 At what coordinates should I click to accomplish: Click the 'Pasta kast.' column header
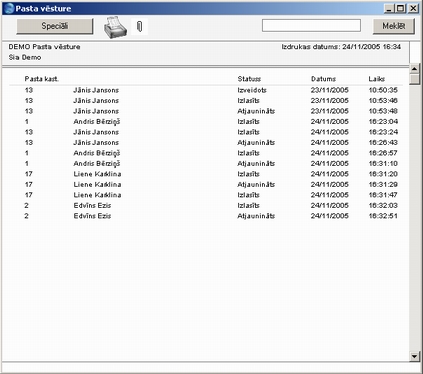tap(42, 79)
